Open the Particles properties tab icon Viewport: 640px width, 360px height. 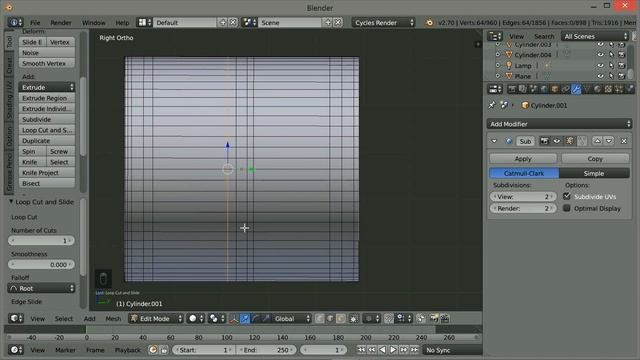[619, 89]
